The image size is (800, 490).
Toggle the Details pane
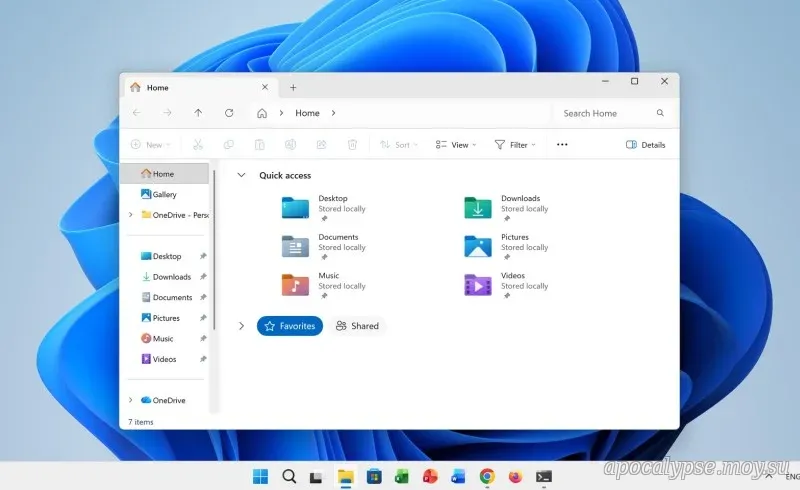coord(645,145)
